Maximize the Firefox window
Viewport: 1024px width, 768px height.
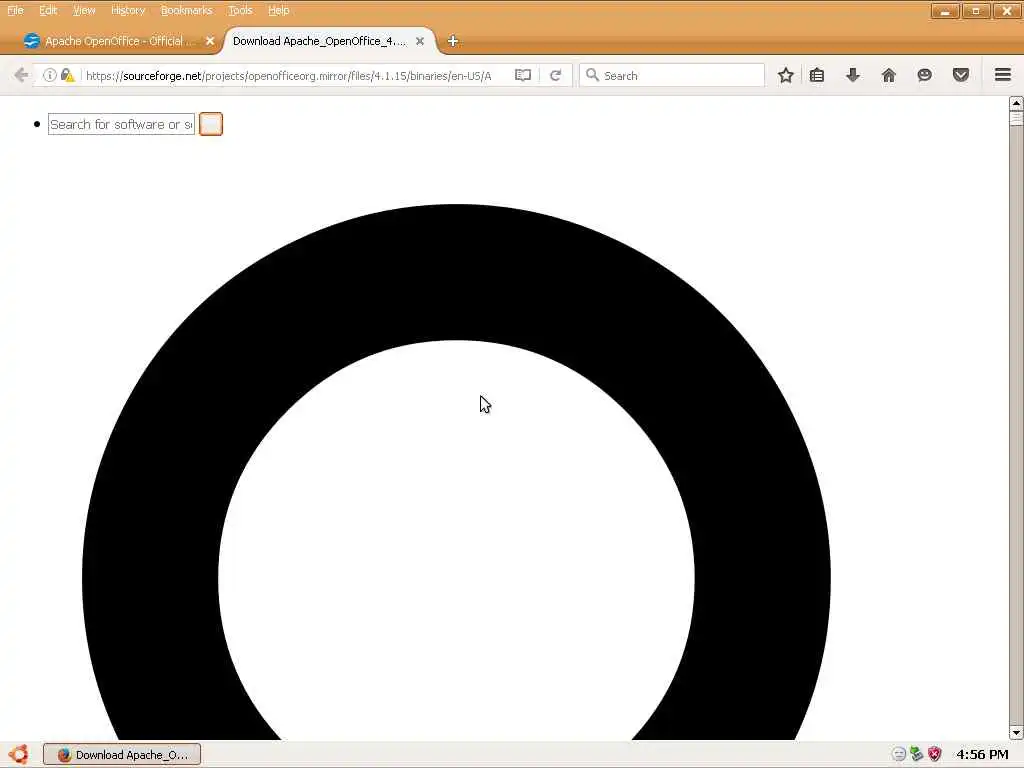point(976,11)
